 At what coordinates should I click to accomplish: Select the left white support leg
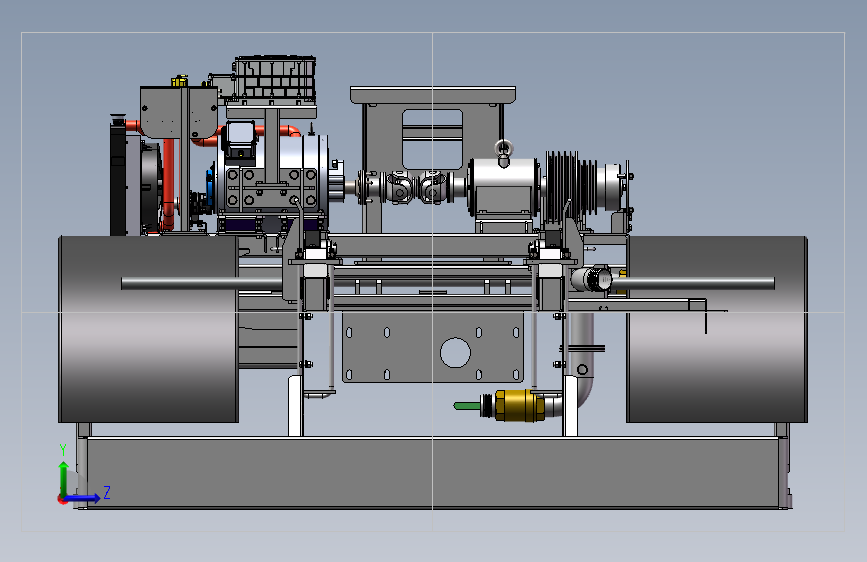click(x=295, y=405)
